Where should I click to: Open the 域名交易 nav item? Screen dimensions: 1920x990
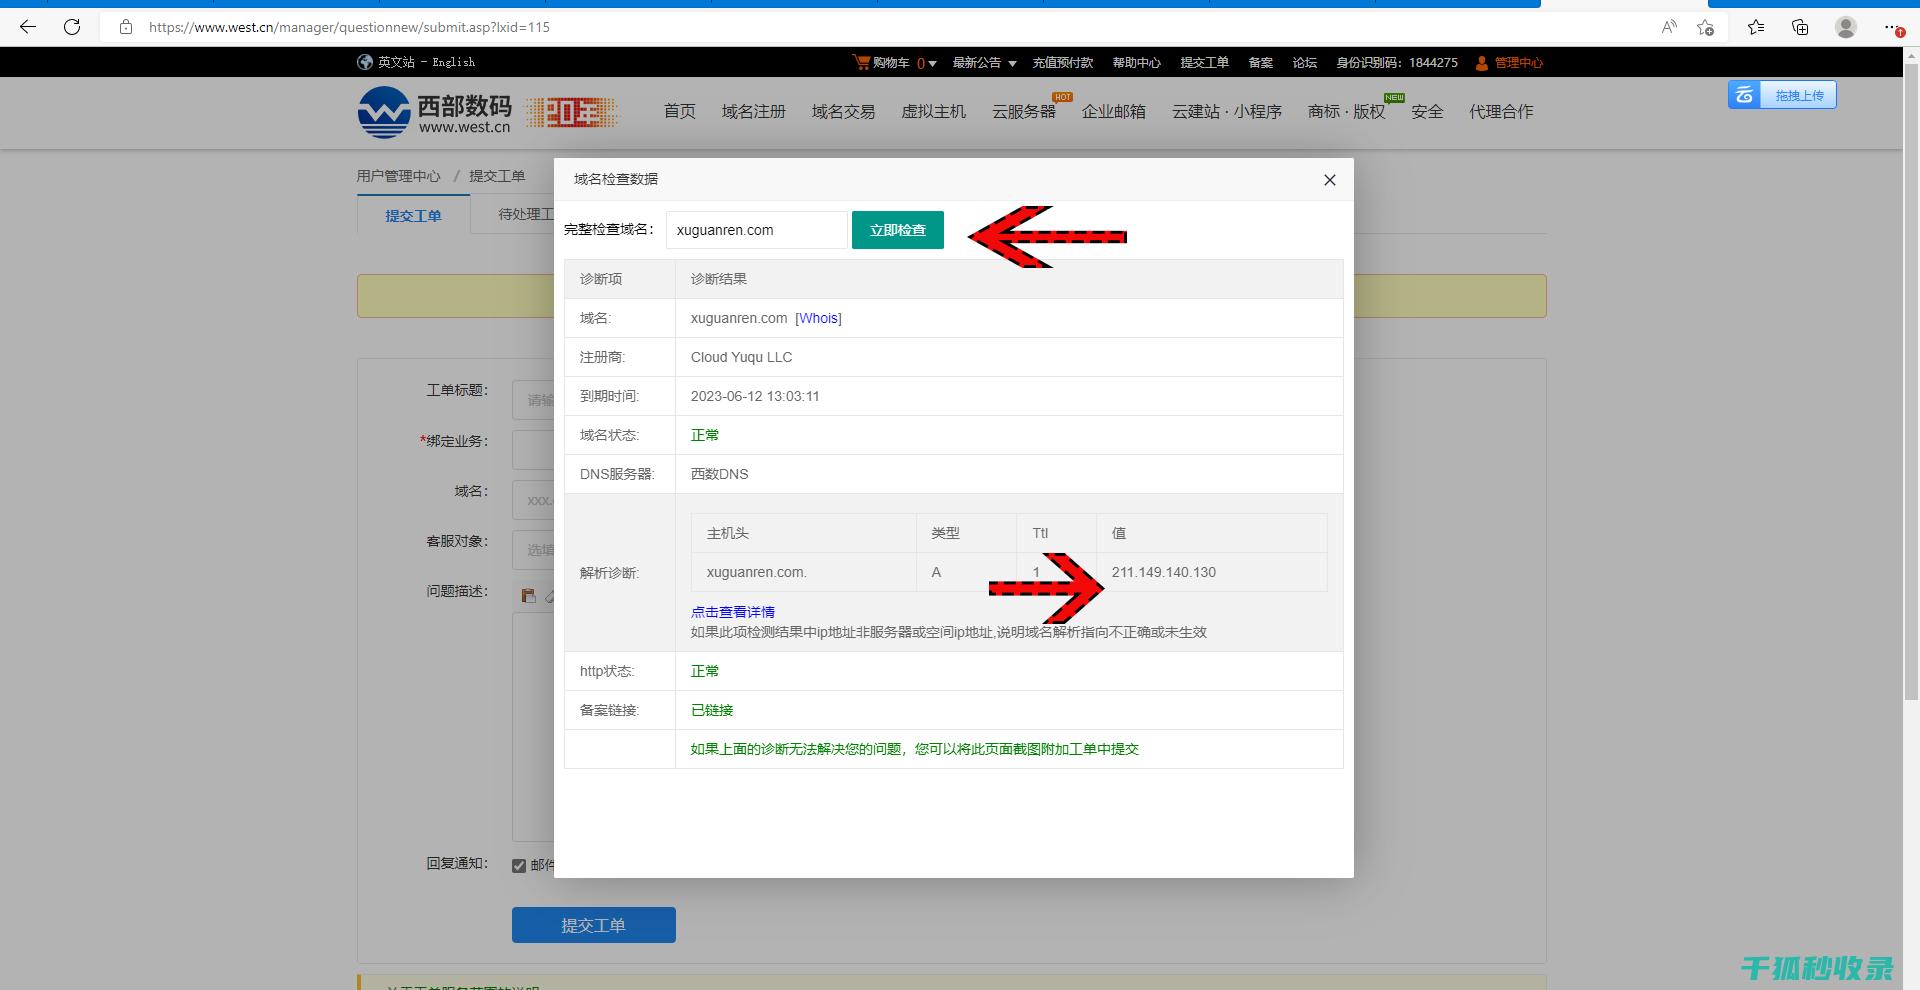(x=843, y=111)
